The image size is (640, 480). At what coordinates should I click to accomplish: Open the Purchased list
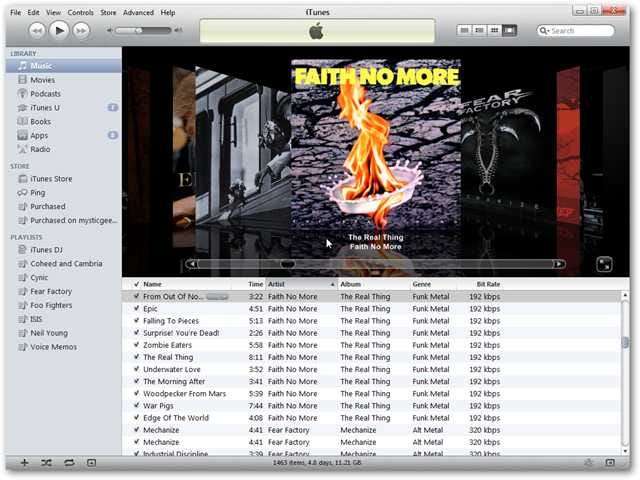coord(64,207)
